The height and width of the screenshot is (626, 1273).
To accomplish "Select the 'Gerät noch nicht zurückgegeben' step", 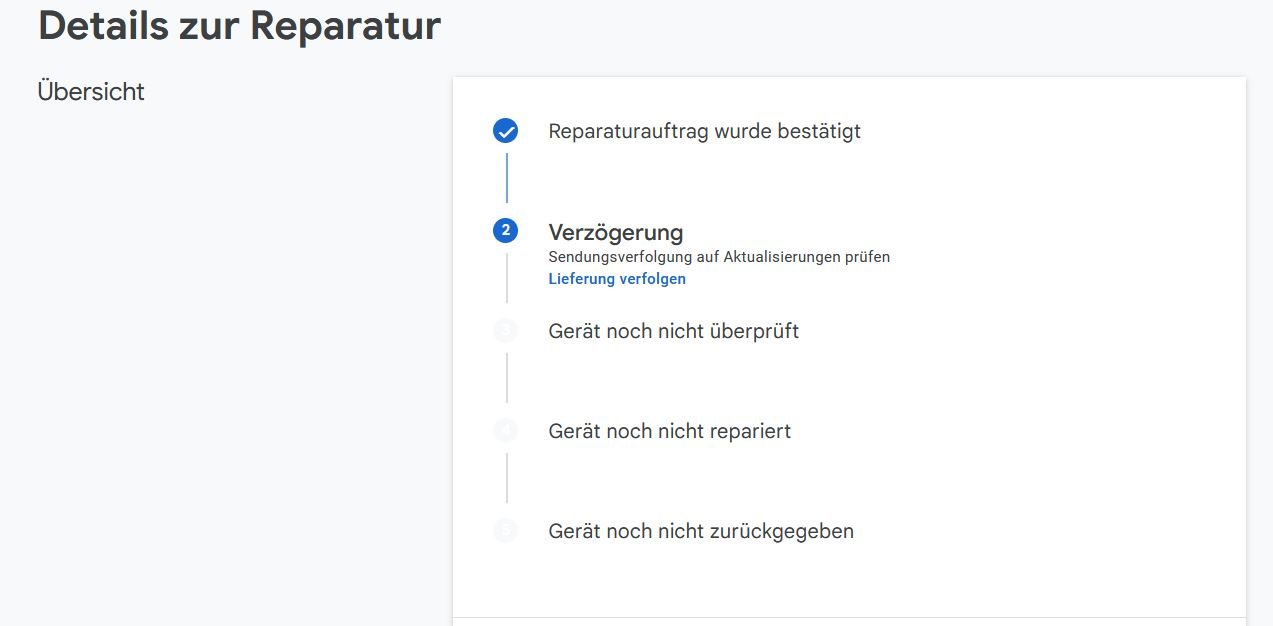I will [x=700, y=531].
